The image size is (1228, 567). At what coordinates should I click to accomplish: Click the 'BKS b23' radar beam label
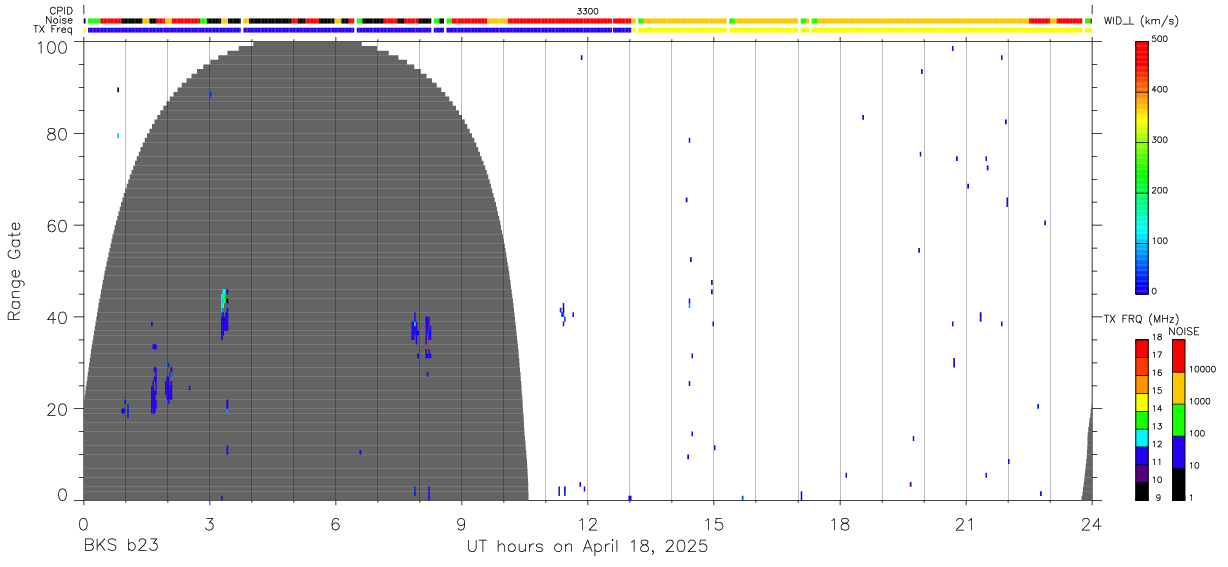click(121, 547)
